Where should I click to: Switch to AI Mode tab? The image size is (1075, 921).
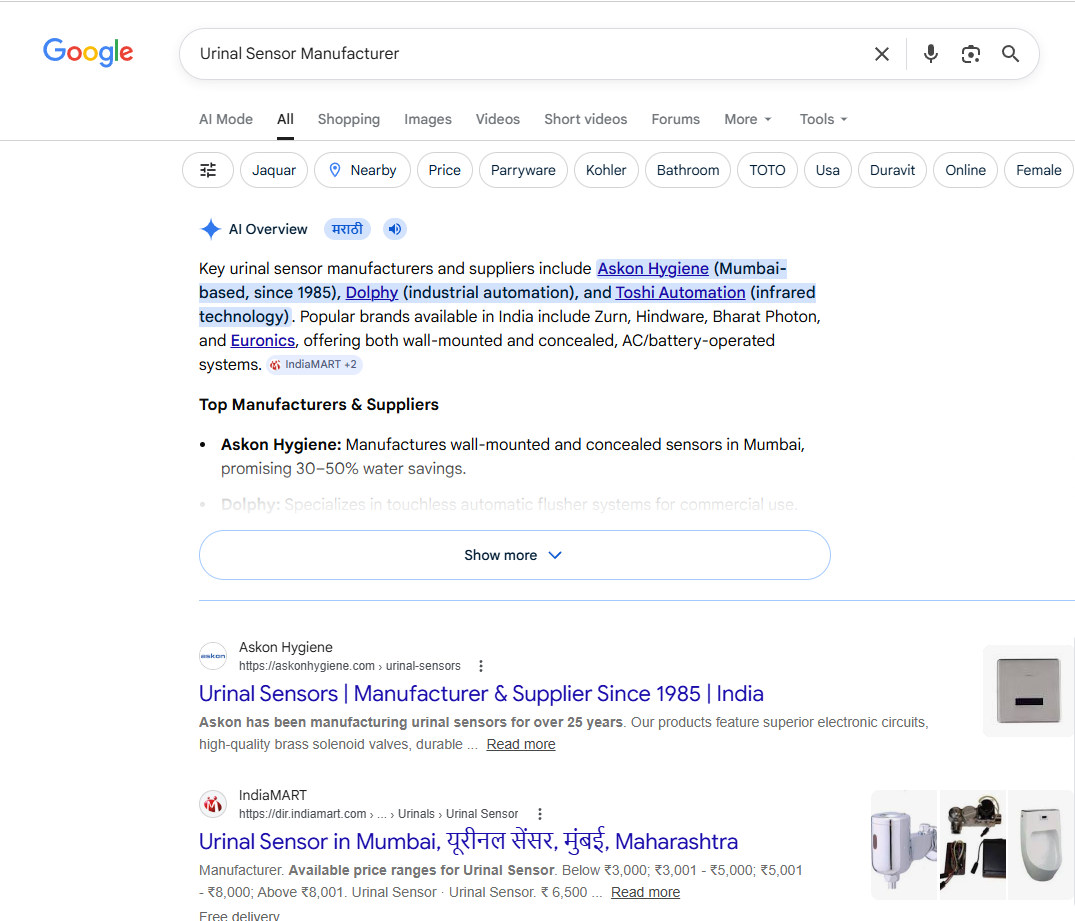[226, 119]
